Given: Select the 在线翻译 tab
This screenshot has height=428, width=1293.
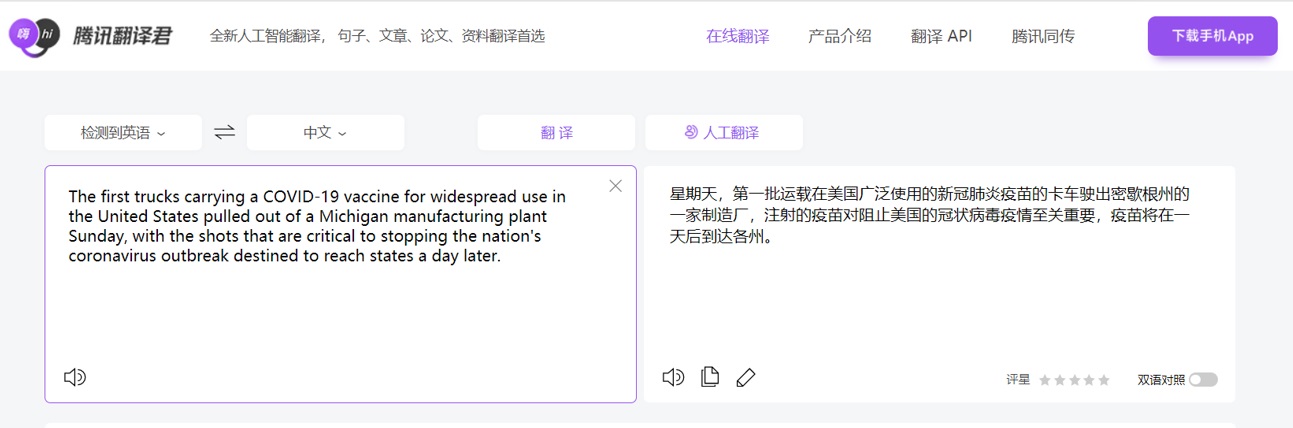Looking at the screenshot, I should coord(738,36).
